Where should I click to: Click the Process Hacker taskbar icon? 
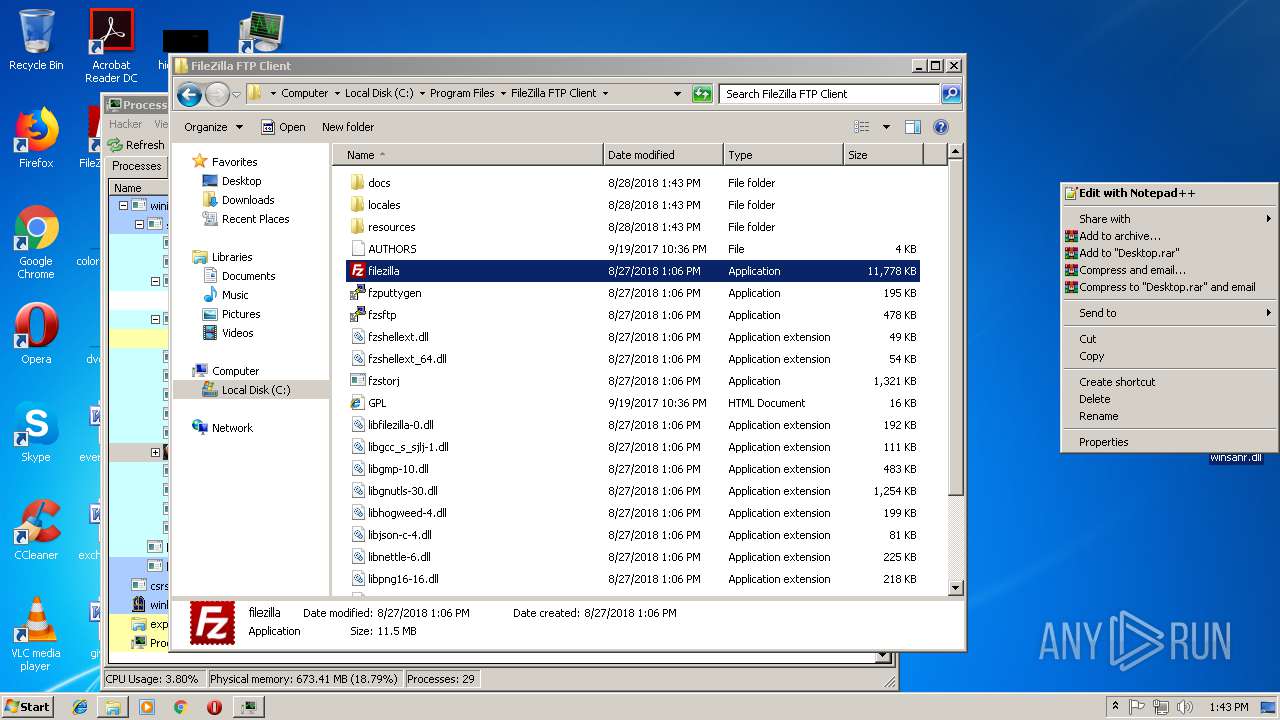[x=248, y=706]
